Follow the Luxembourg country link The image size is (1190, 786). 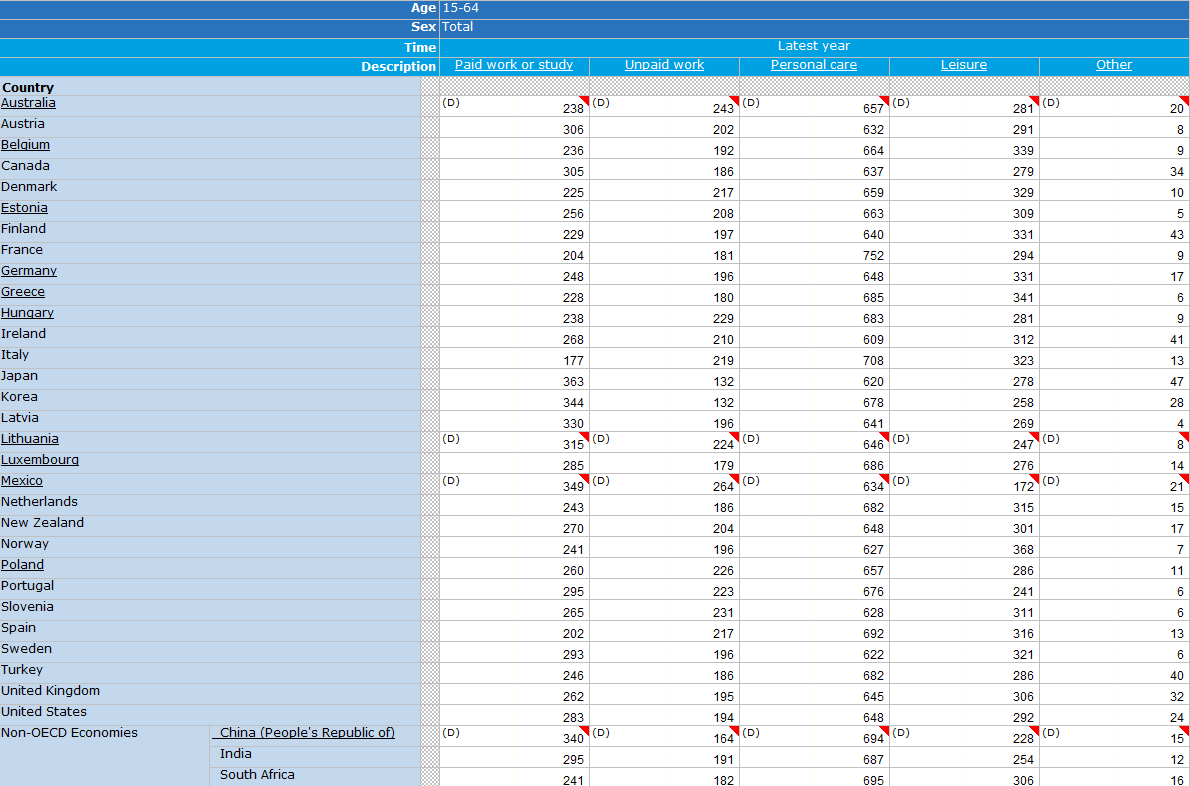tap(40, 460)
